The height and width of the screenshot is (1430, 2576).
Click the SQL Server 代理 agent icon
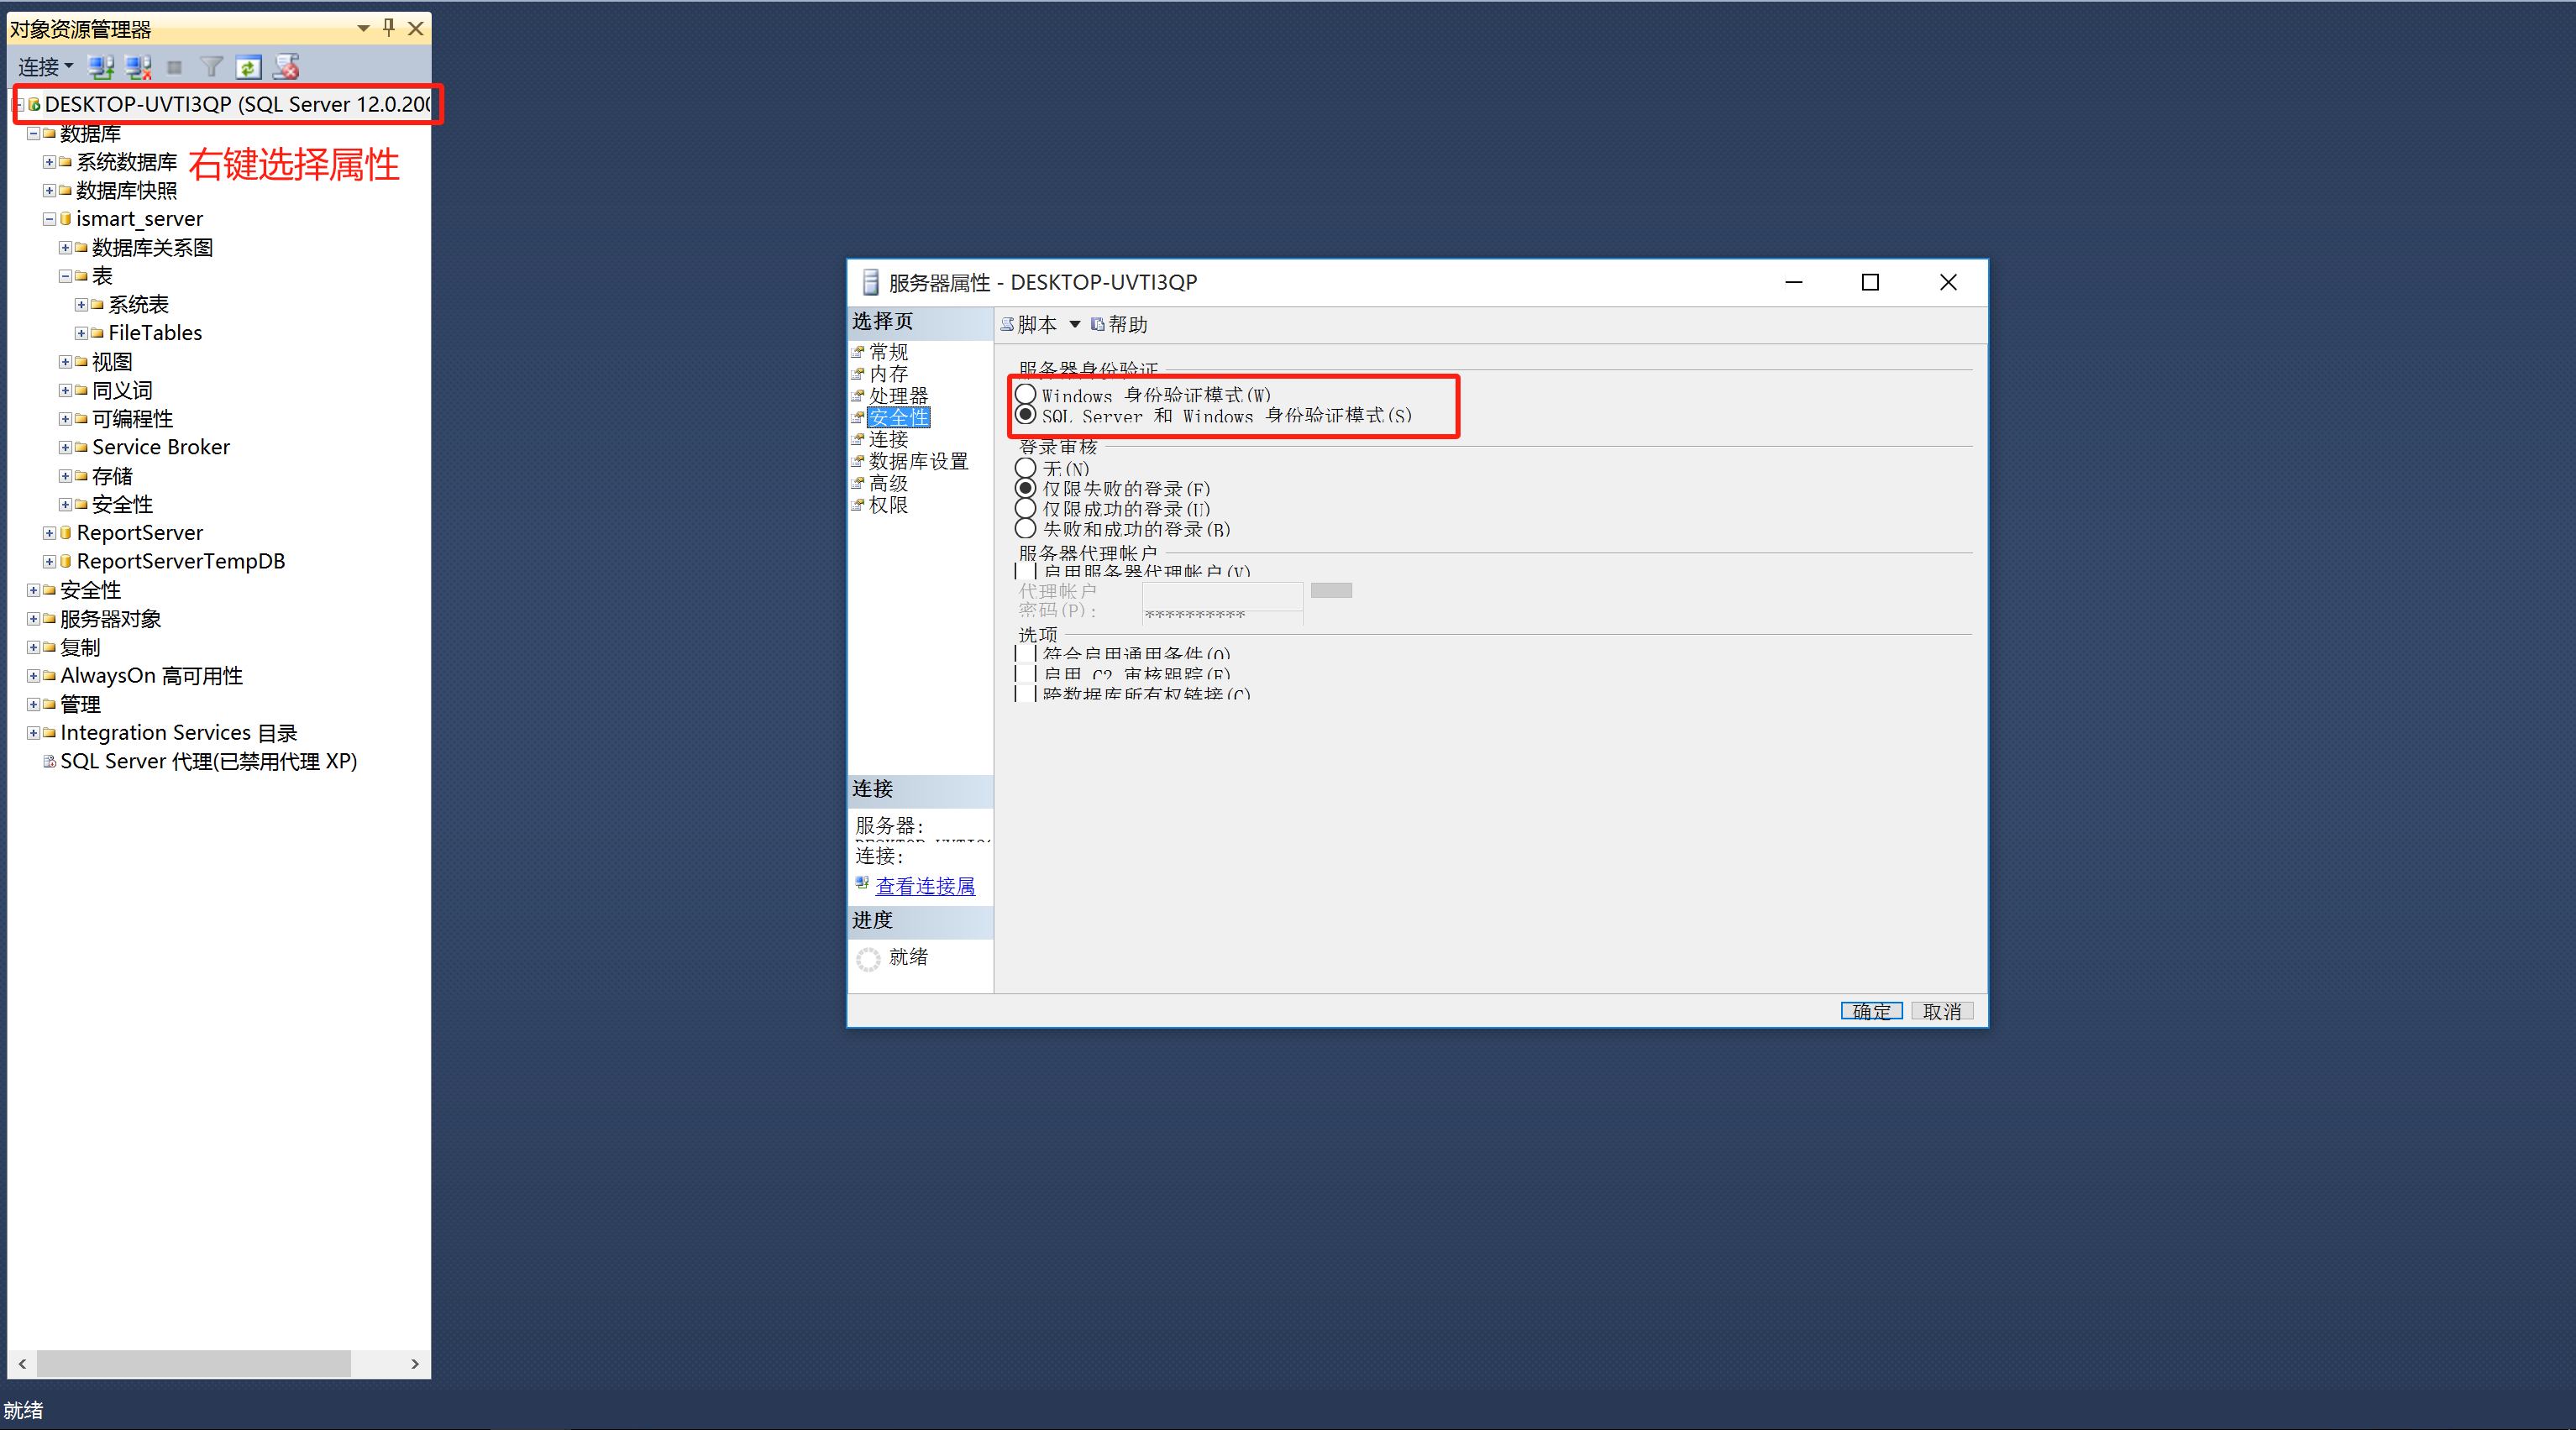[49, 762]
